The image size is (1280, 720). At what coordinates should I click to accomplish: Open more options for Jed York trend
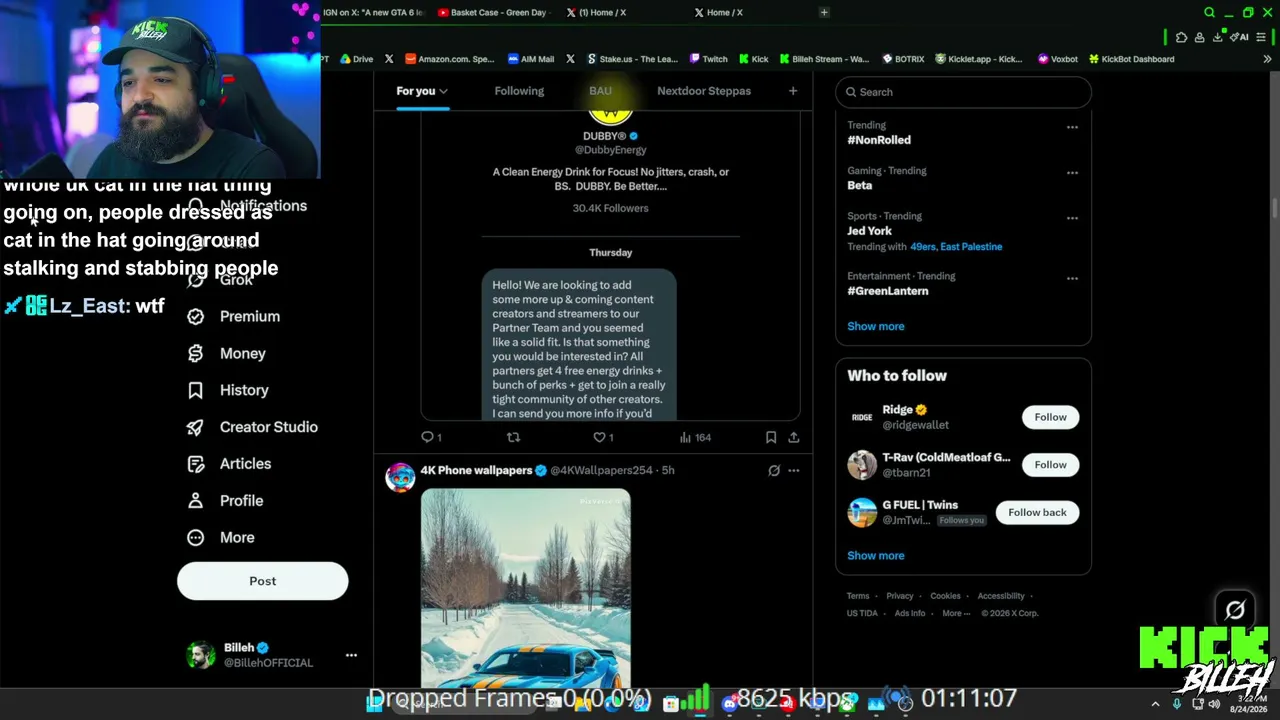click(1072, 217)
